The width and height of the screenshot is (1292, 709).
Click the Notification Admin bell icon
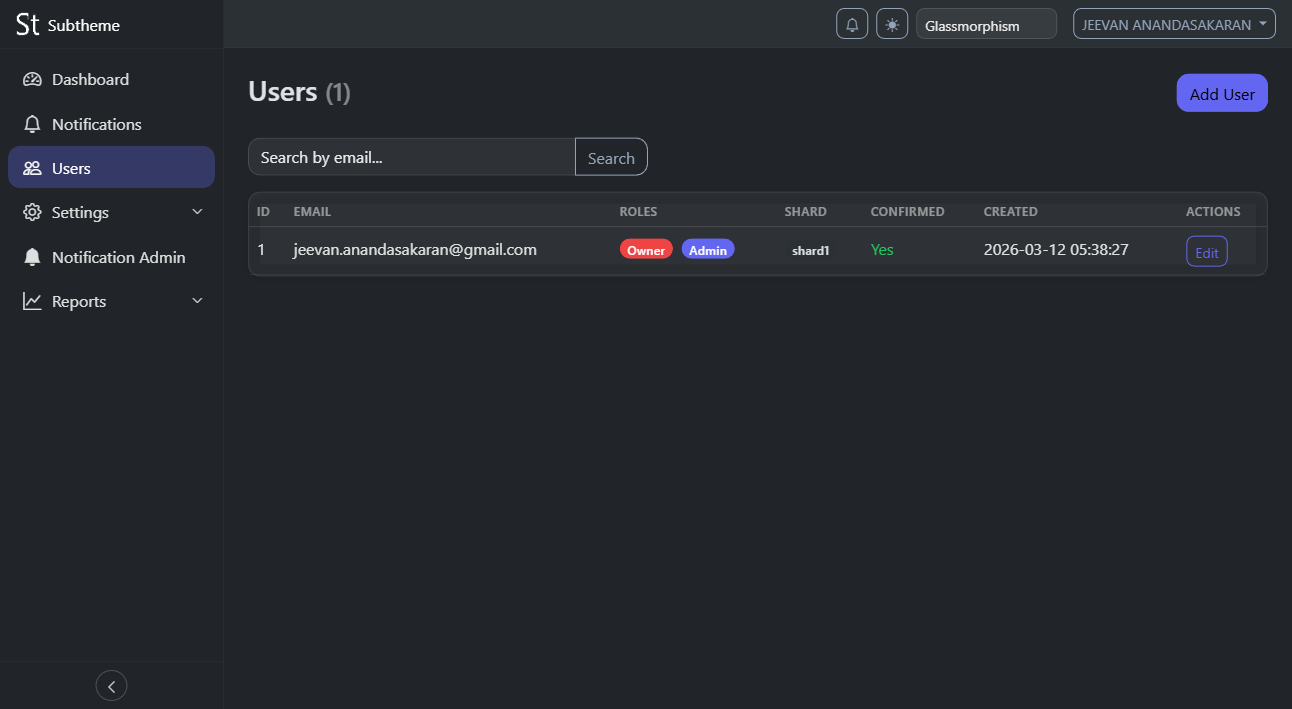click(x=33, y=257)
